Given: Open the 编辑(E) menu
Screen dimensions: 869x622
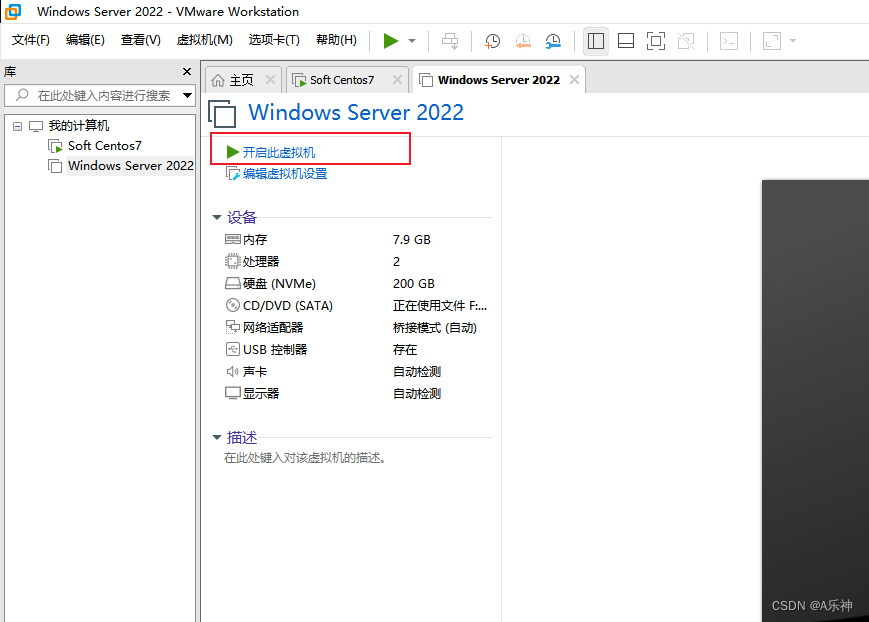Looking at the screenshot, I should click(85, 40).
